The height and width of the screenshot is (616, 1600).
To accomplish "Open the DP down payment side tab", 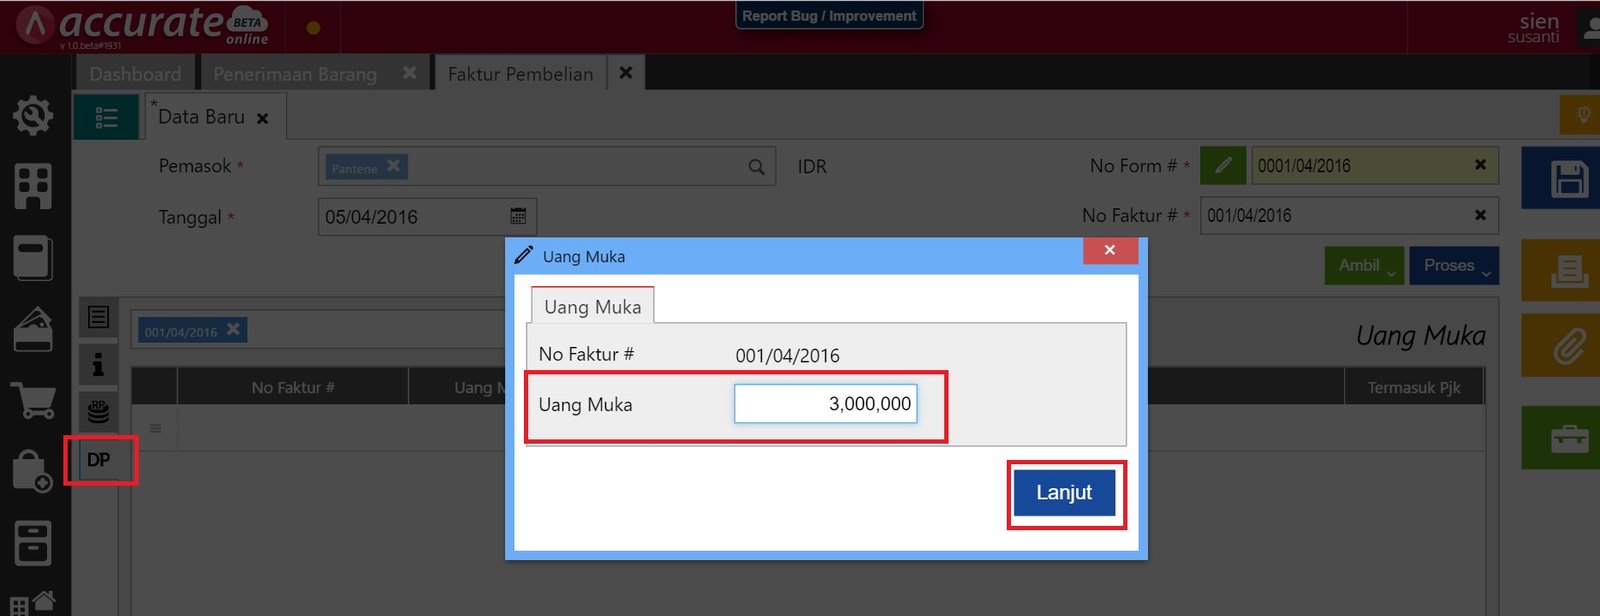I will tap(99, 460).
